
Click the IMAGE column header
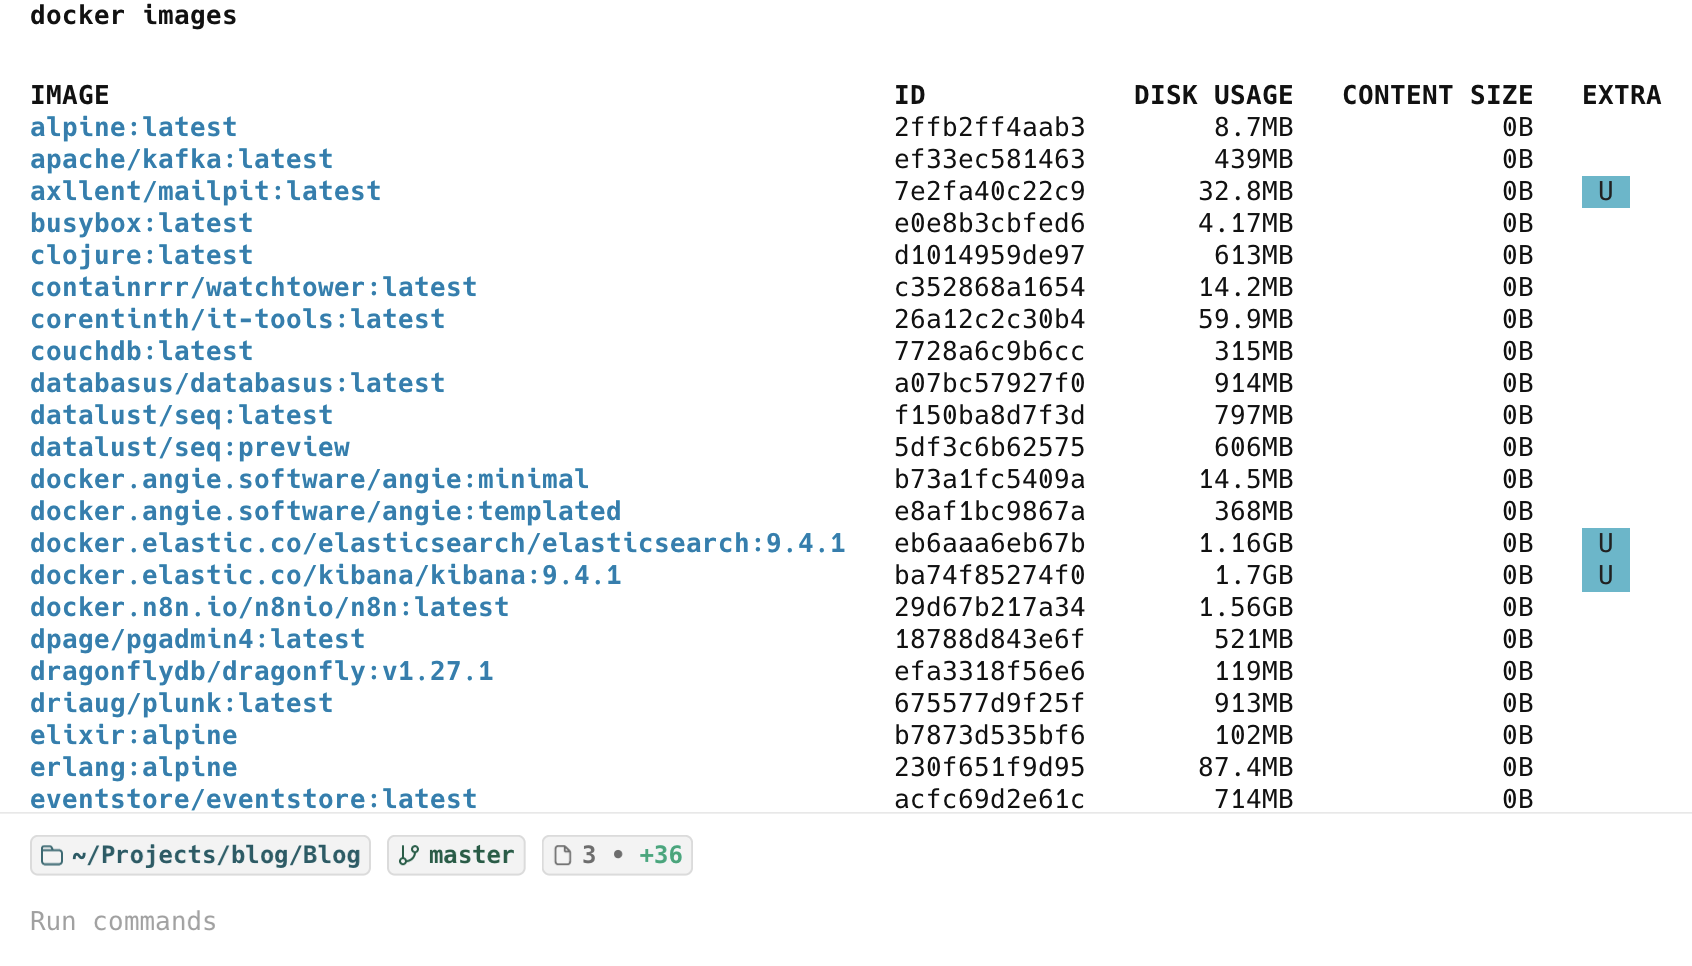point(70,96)
